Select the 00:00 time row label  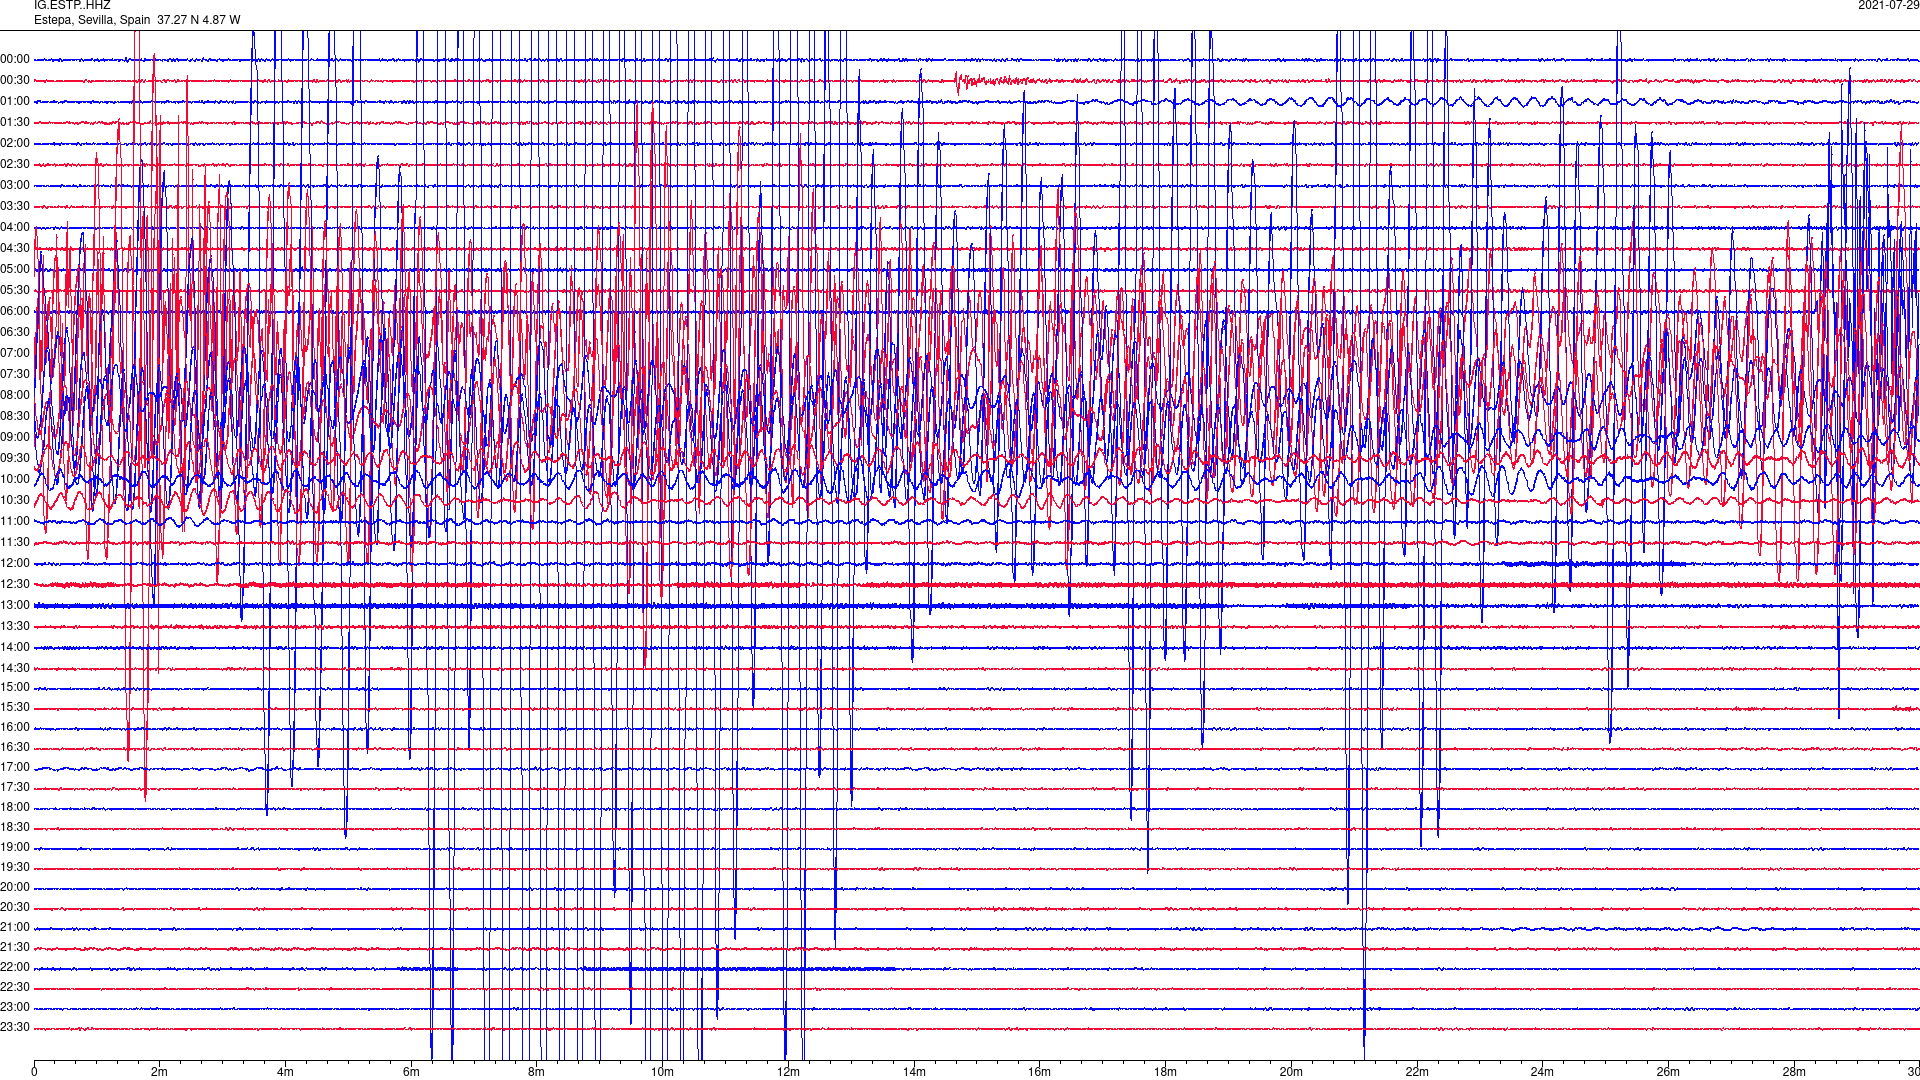pos(15,60)
